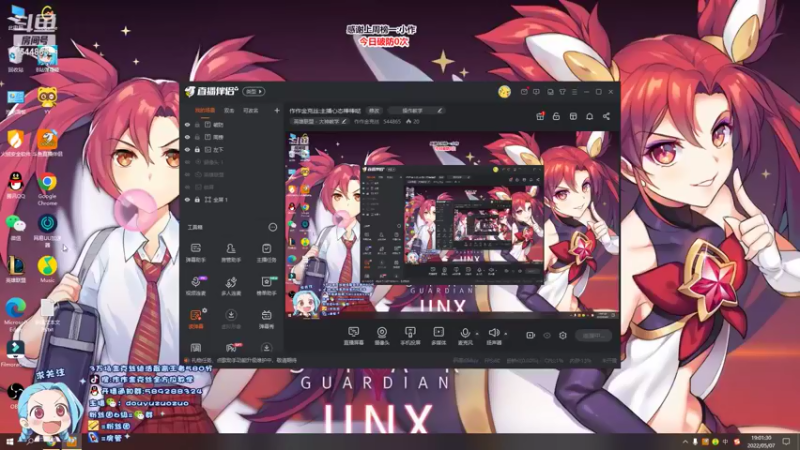Start 视频连麦 video link tool
The height and width of the screenshot is (450, 800).
click(195, 286)
